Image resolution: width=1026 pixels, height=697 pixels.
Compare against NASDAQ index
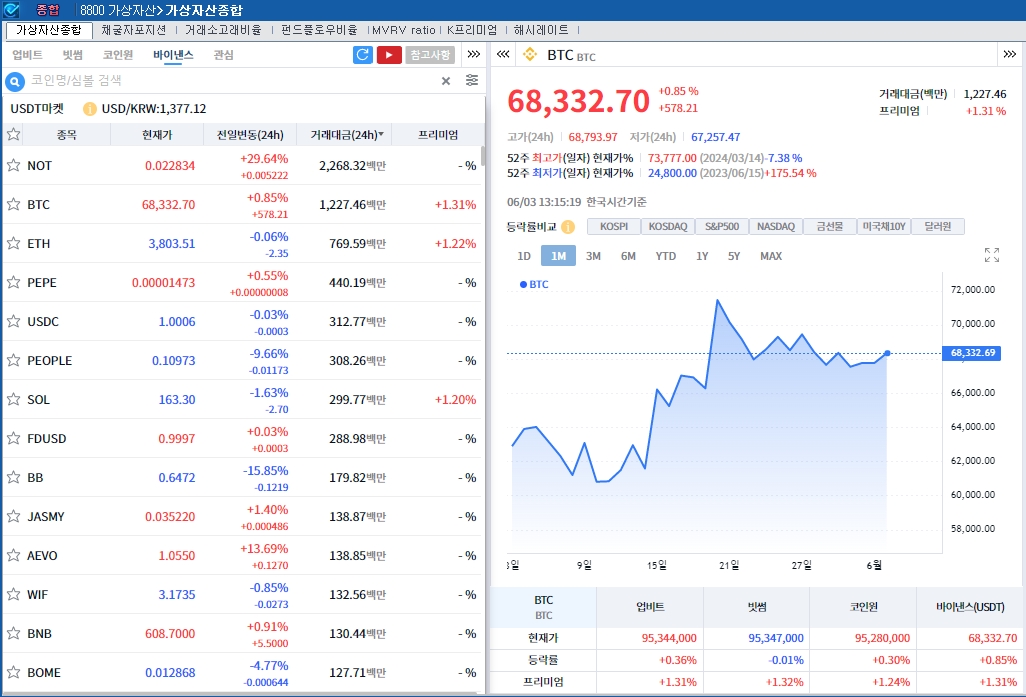pyautogui.click(x=775, y=227)
